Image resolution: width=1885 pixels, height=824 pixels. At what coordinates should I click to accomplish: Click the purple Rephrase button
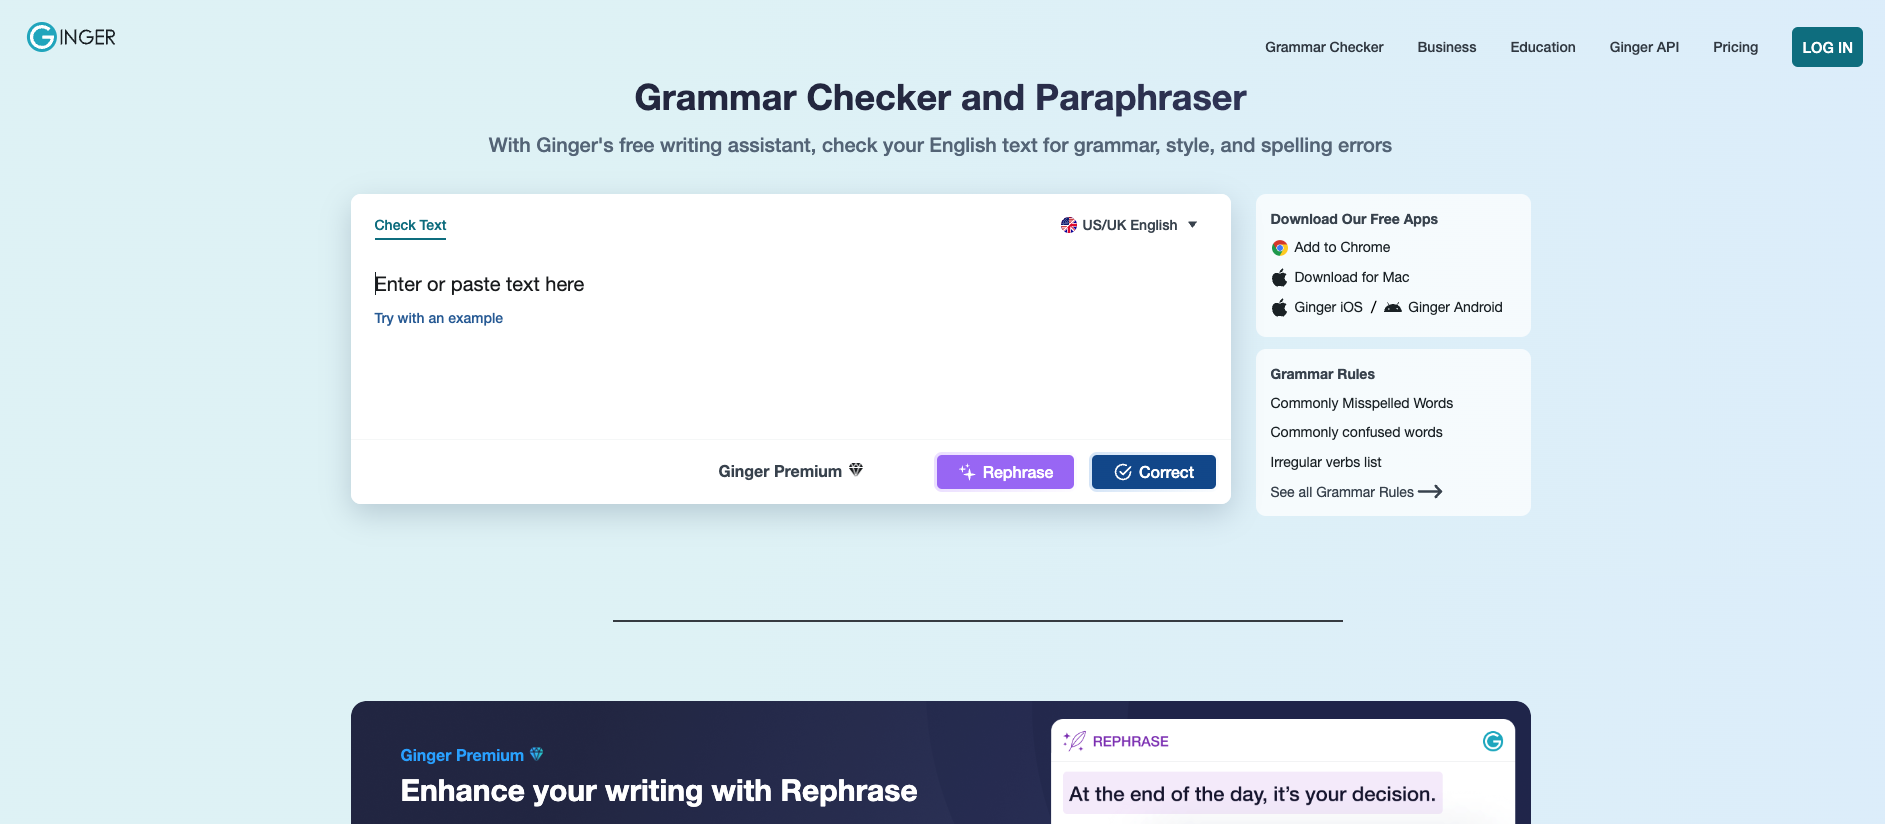(x=1005, y=472)
